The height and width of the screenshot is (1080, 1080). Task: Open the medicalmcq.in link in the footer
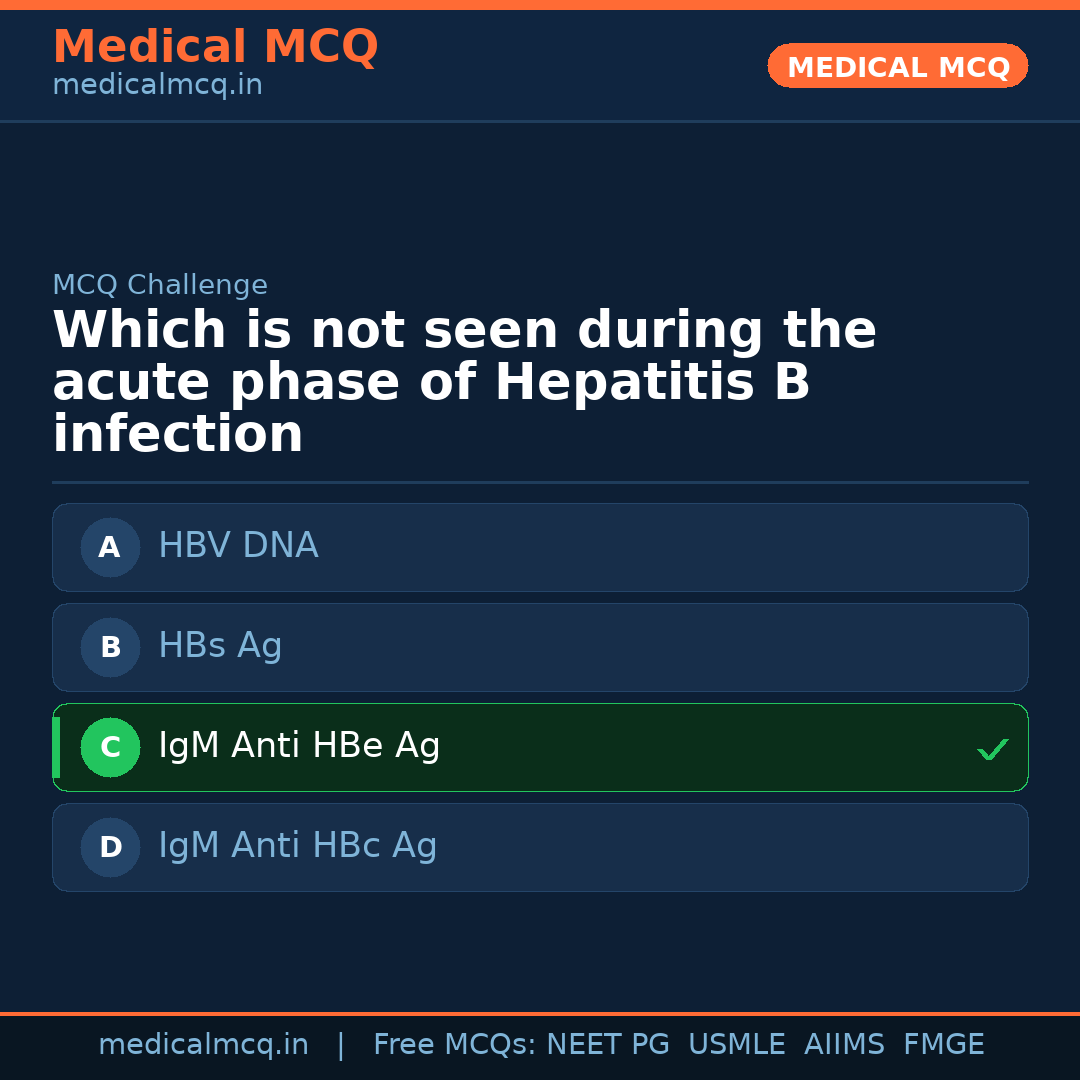(203, 1045)
